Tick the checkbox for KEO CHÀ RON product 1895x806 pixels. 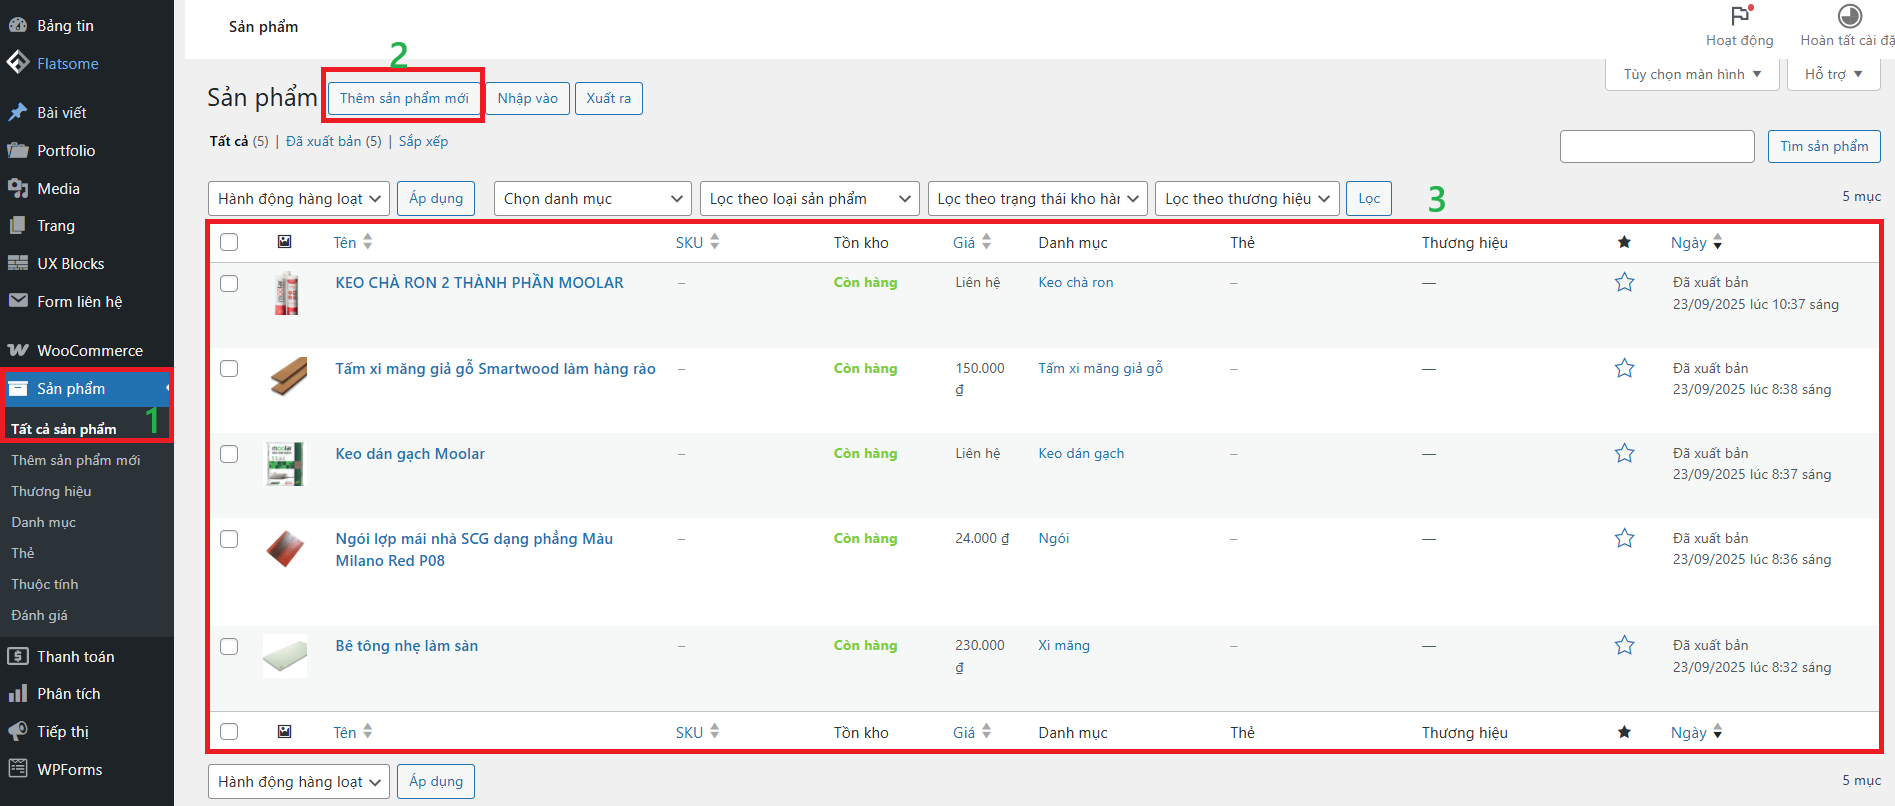tap(229, 283)
